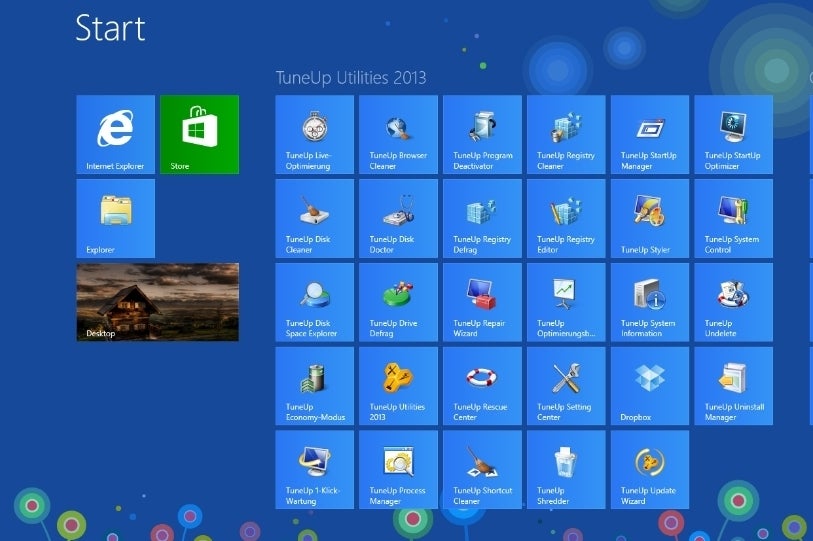This screenshot has width=813, height=541.
Task: Open the TuneUp Utilities 2013 tile
Action: pos(398,386)
